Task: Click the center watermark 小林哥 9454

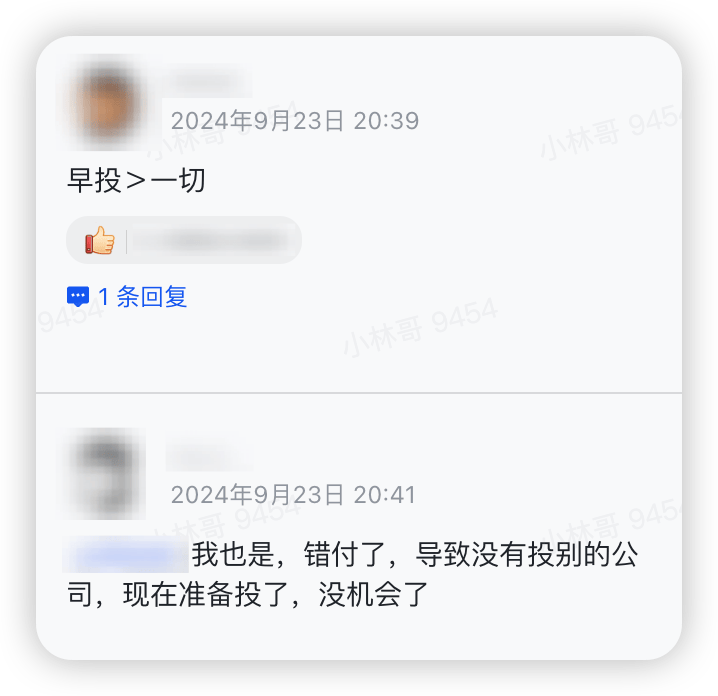Action: (x=420, y=326)
